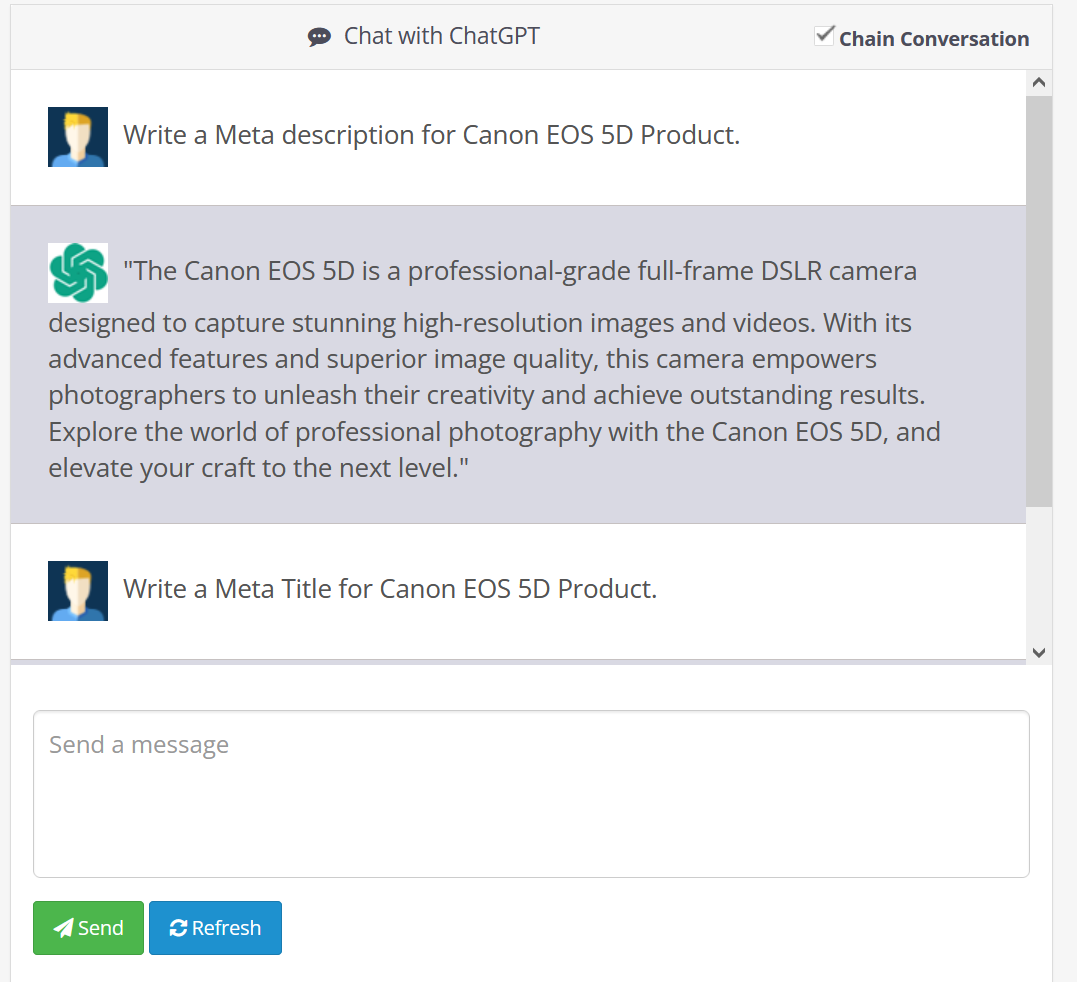1077x982 pixels.
Task: Click the Chat with ChatGPT heading
Action: point(442,36)
